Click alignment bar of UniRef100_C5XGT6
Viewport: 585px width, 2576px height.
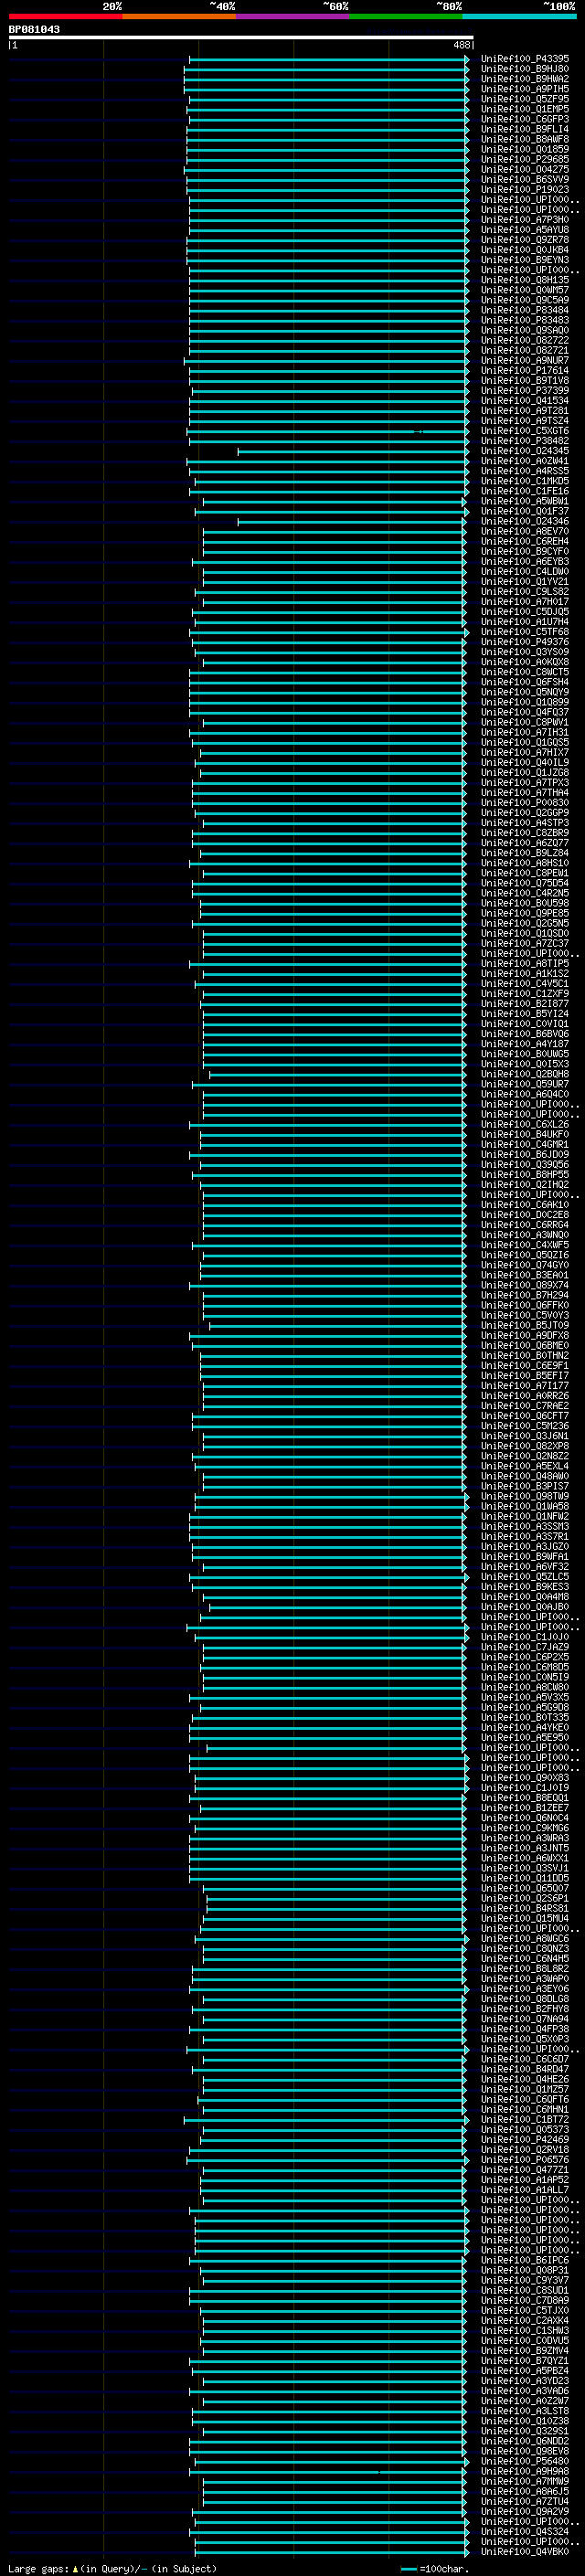[x=326, y=431]
